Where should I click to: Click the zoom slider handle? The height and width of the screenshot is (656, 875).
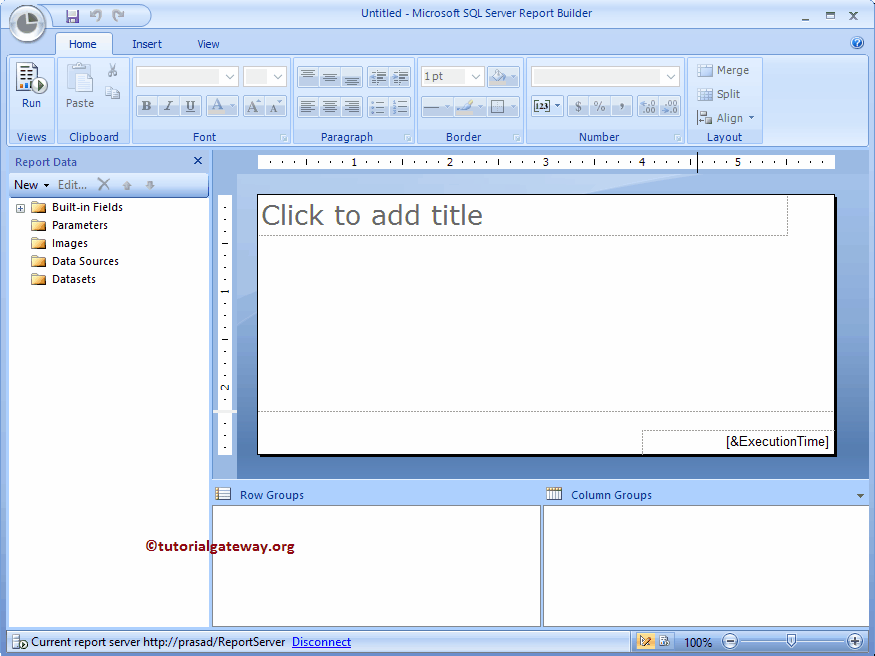point(791,640)
